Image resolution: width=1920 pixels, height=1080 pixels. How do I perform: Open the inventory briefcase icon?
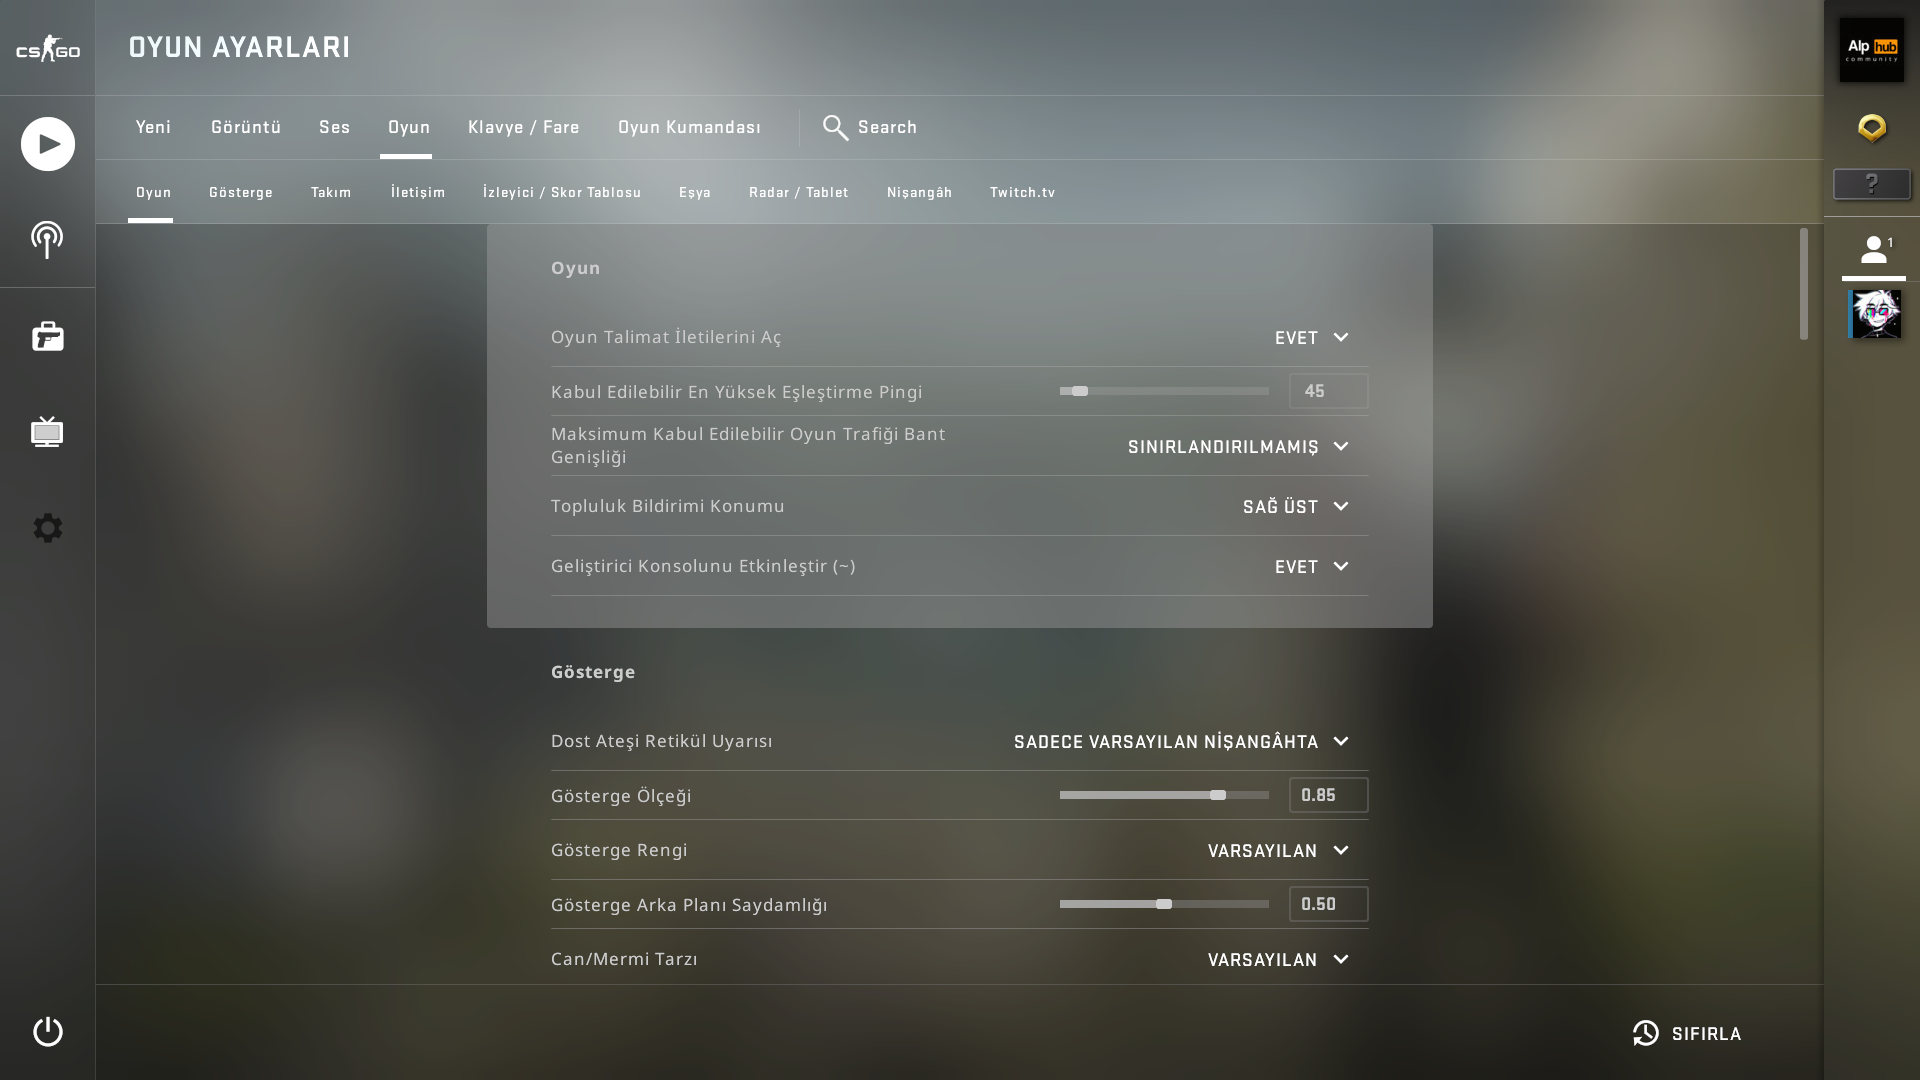click(x=47, y=336)
